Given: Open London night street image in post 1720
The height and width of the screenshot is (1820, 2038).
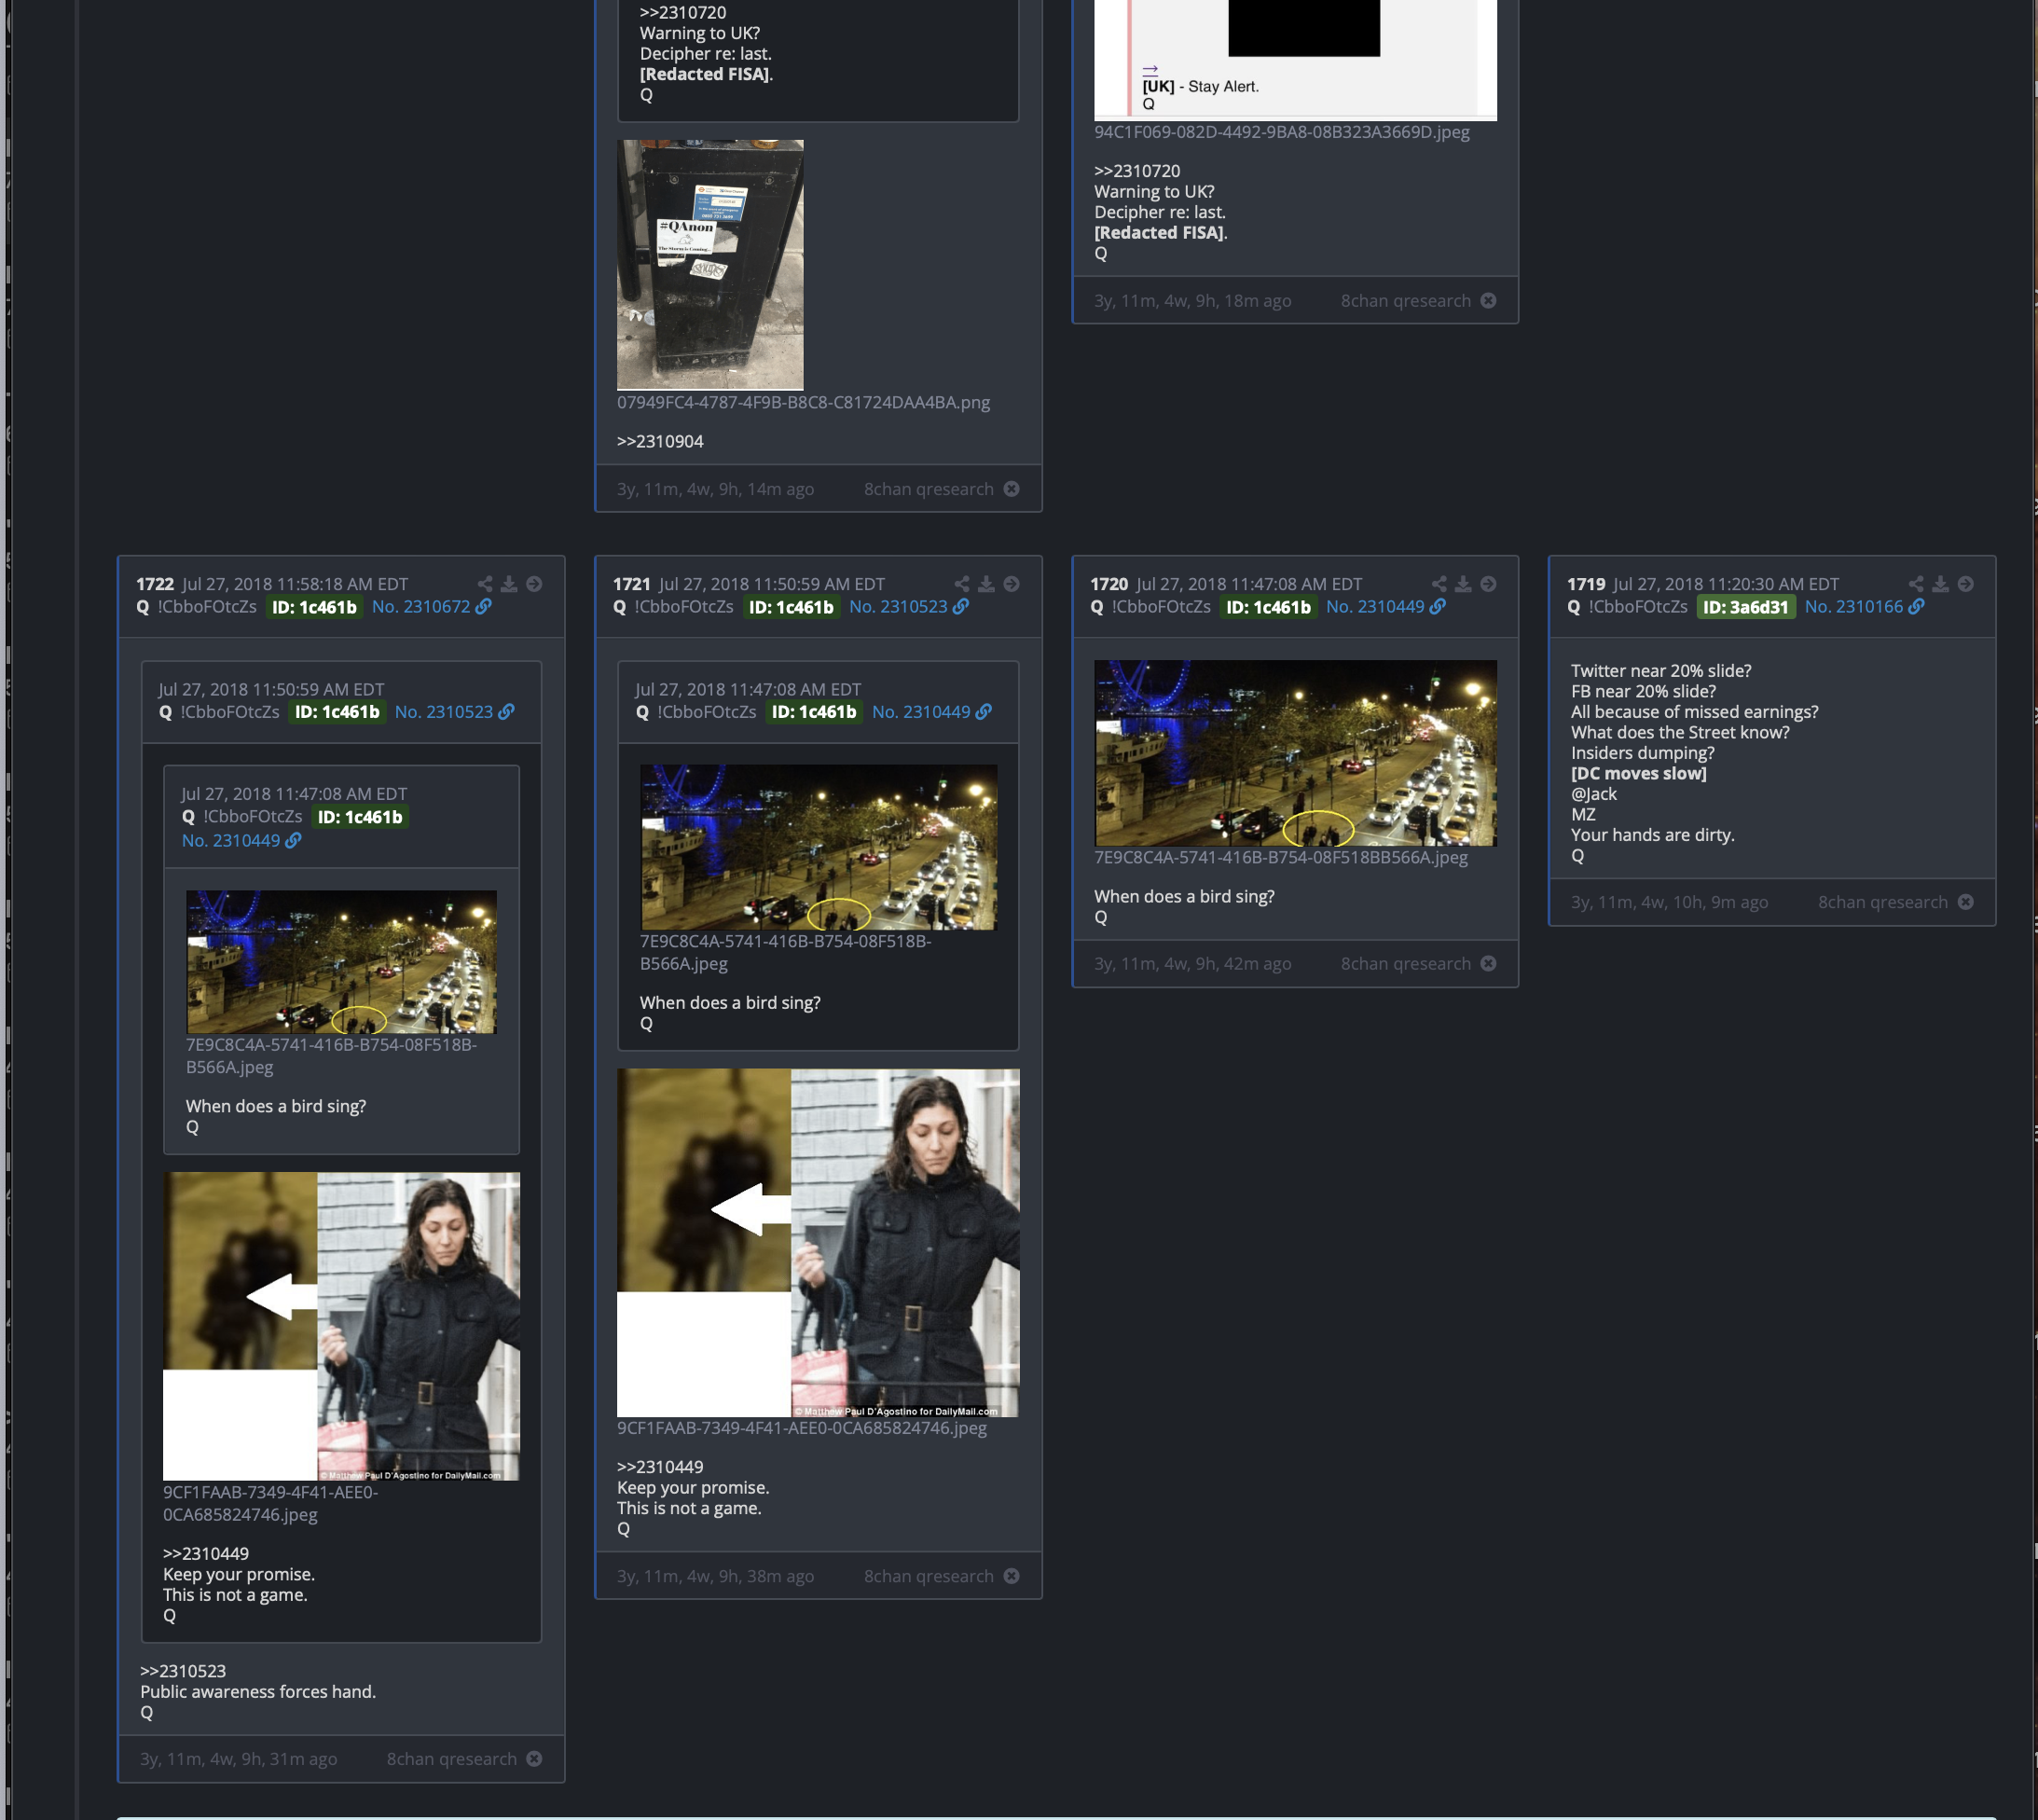Looking at the screenshot, I should point(1295,753).
